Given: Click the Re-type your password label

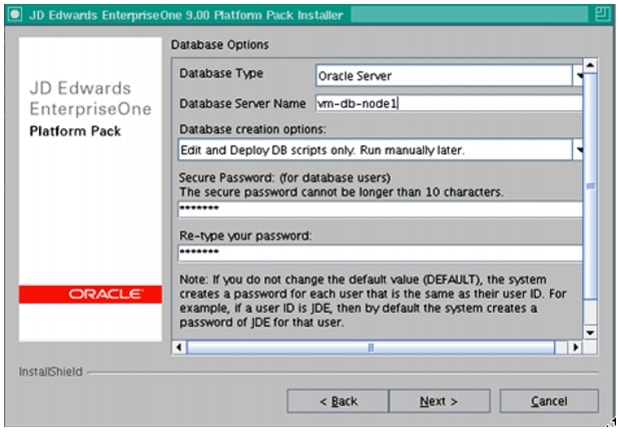Looking at the screenshot, I should tap(245, 236).
